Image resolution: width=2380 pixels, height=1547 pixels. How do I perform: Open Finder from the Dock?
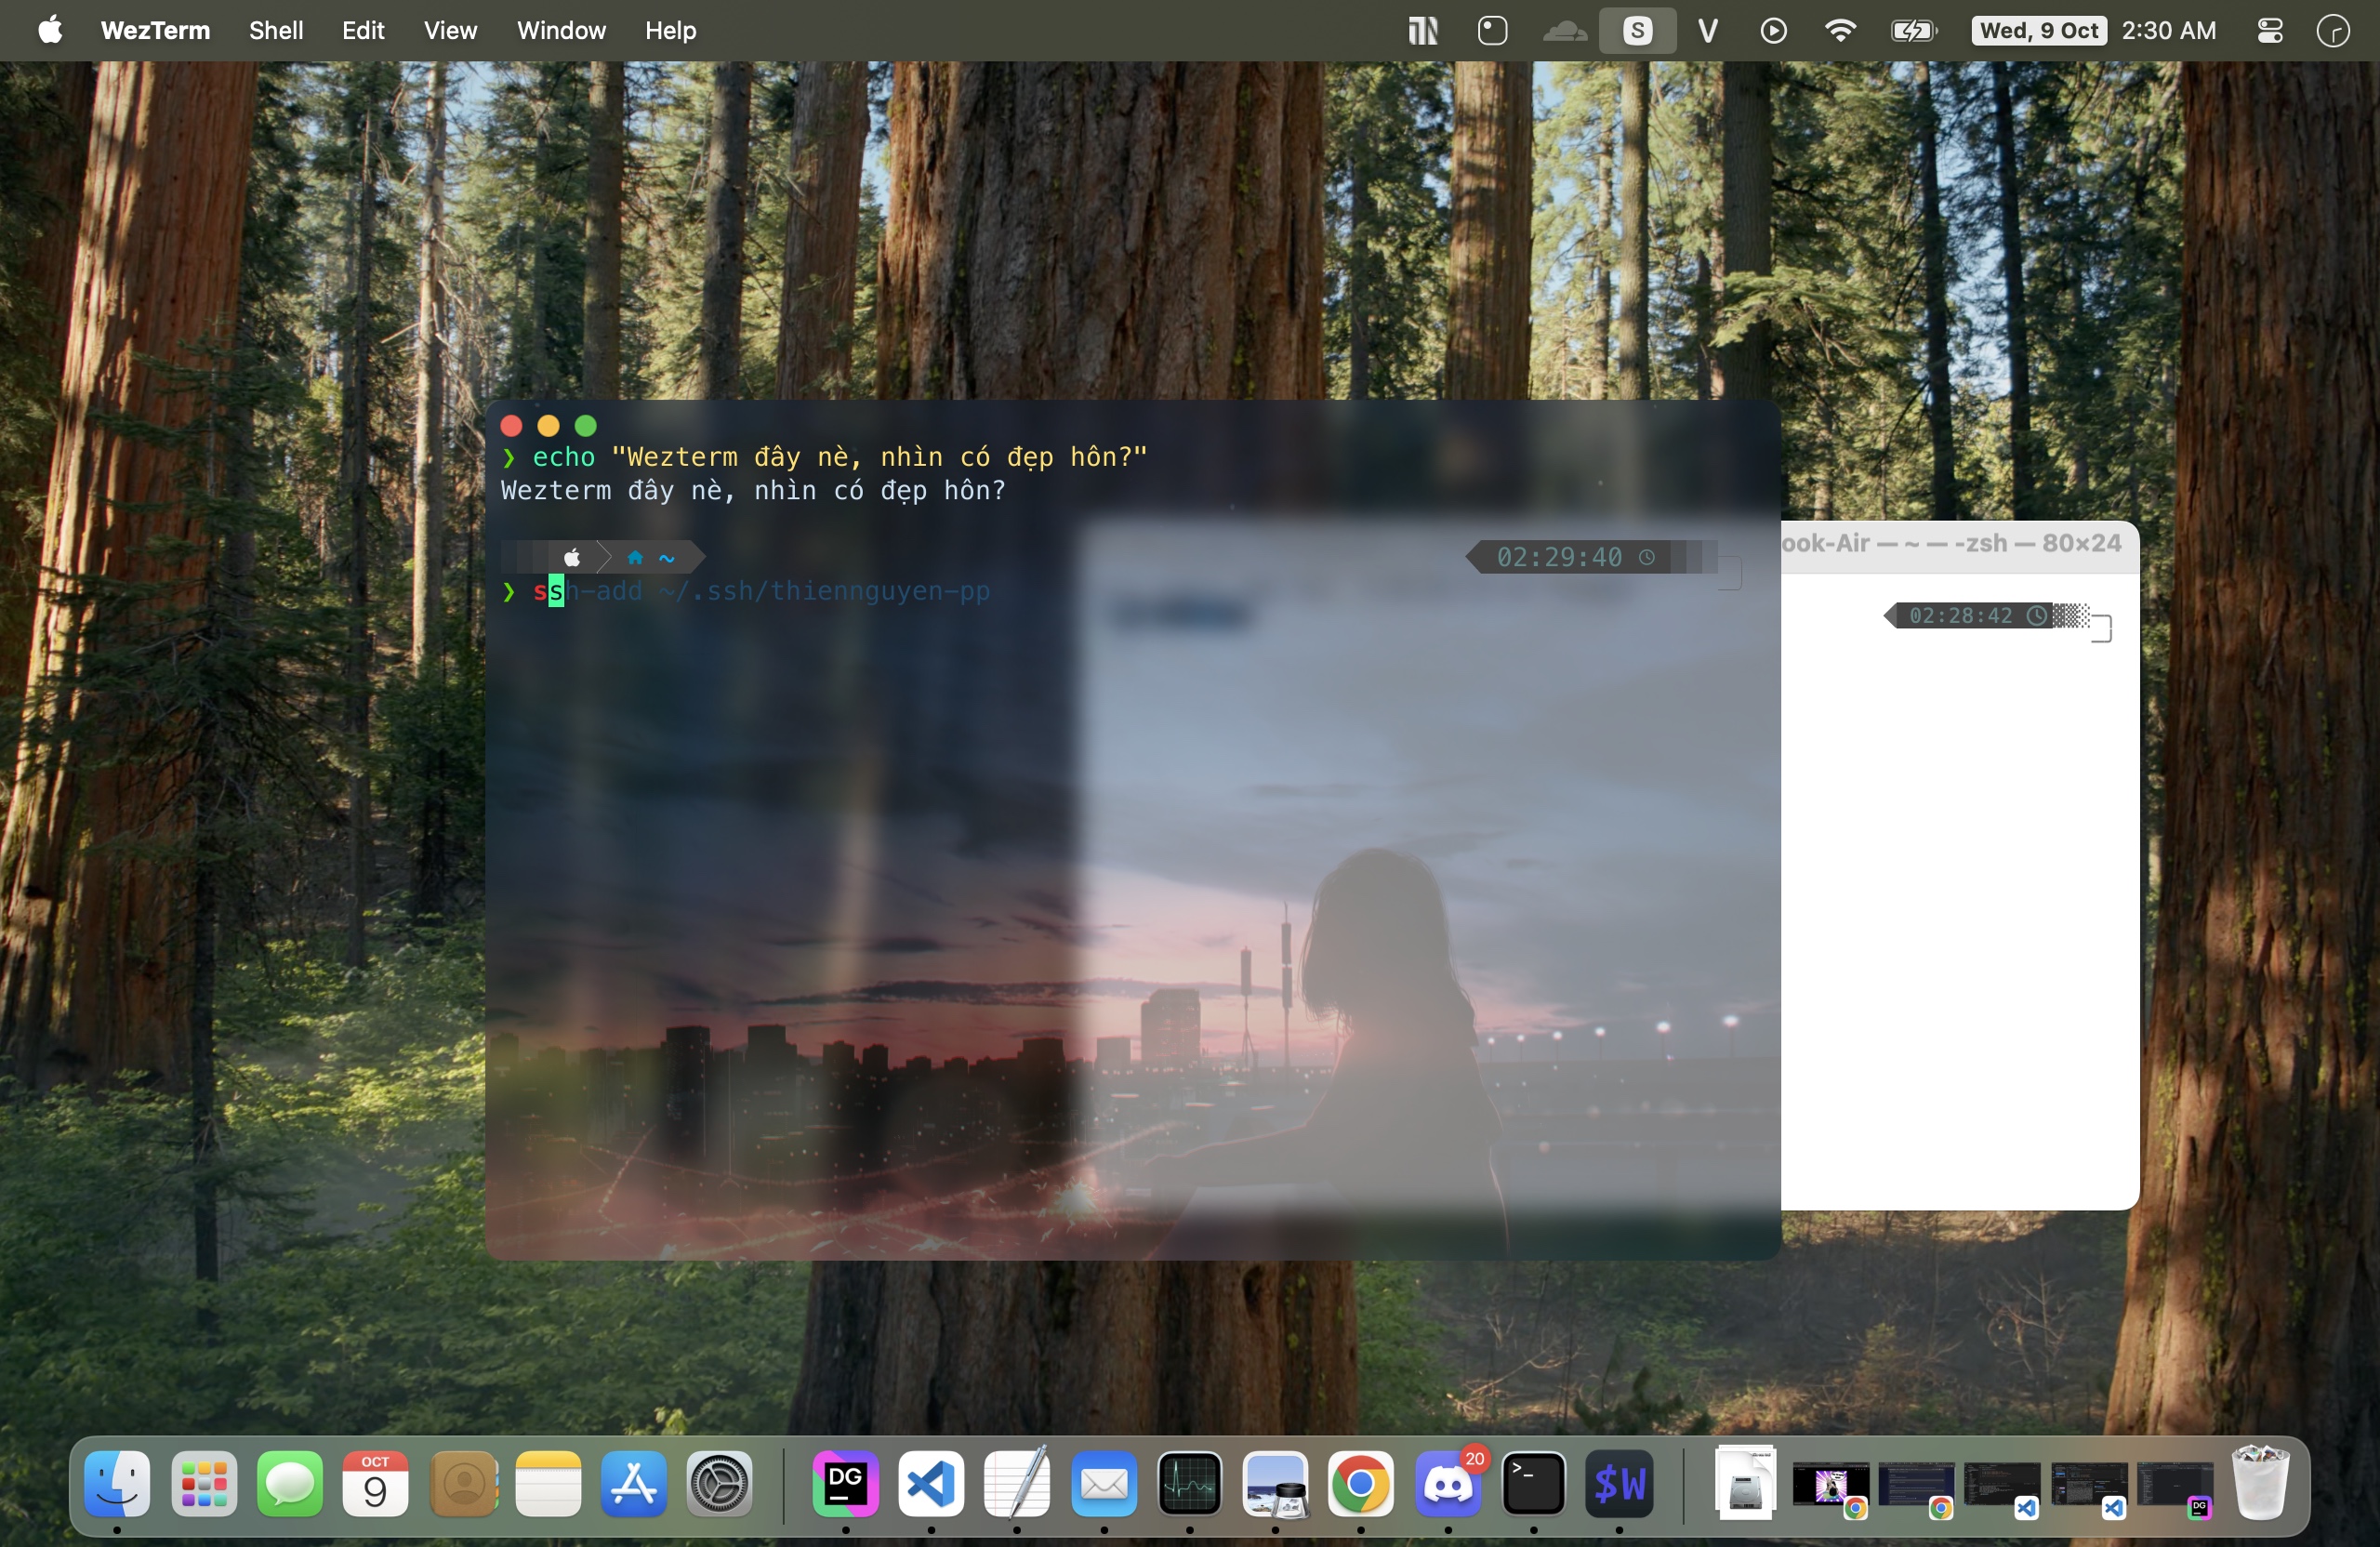(x=117, y=1483)
